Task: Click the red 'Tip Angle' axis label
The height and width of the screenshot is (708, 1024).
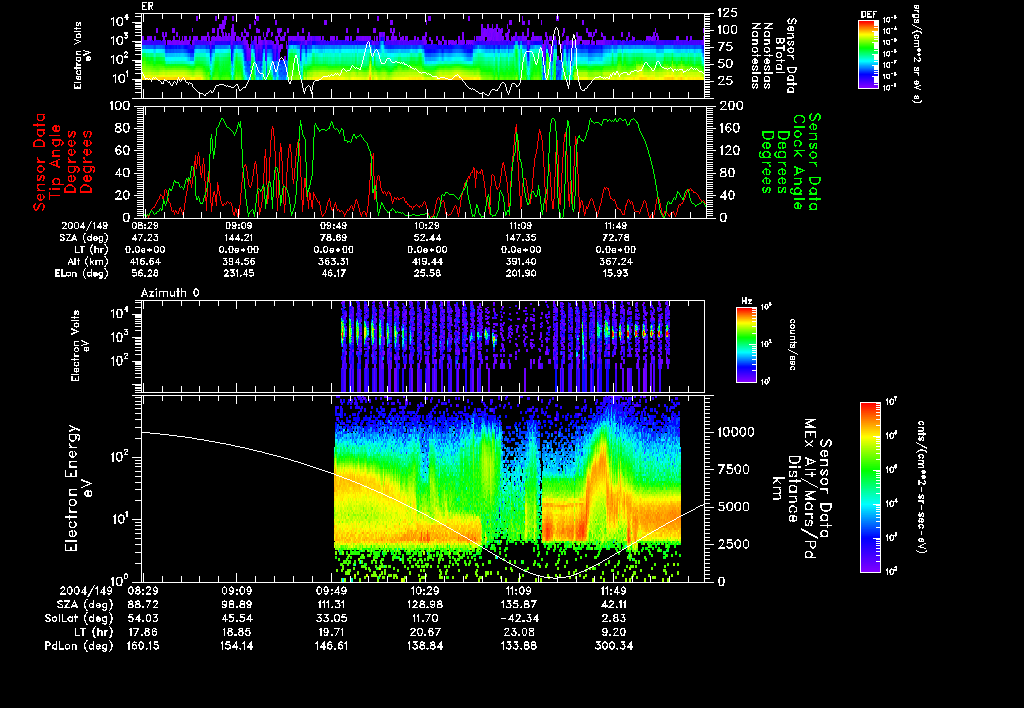Action: tap(56, 161)
